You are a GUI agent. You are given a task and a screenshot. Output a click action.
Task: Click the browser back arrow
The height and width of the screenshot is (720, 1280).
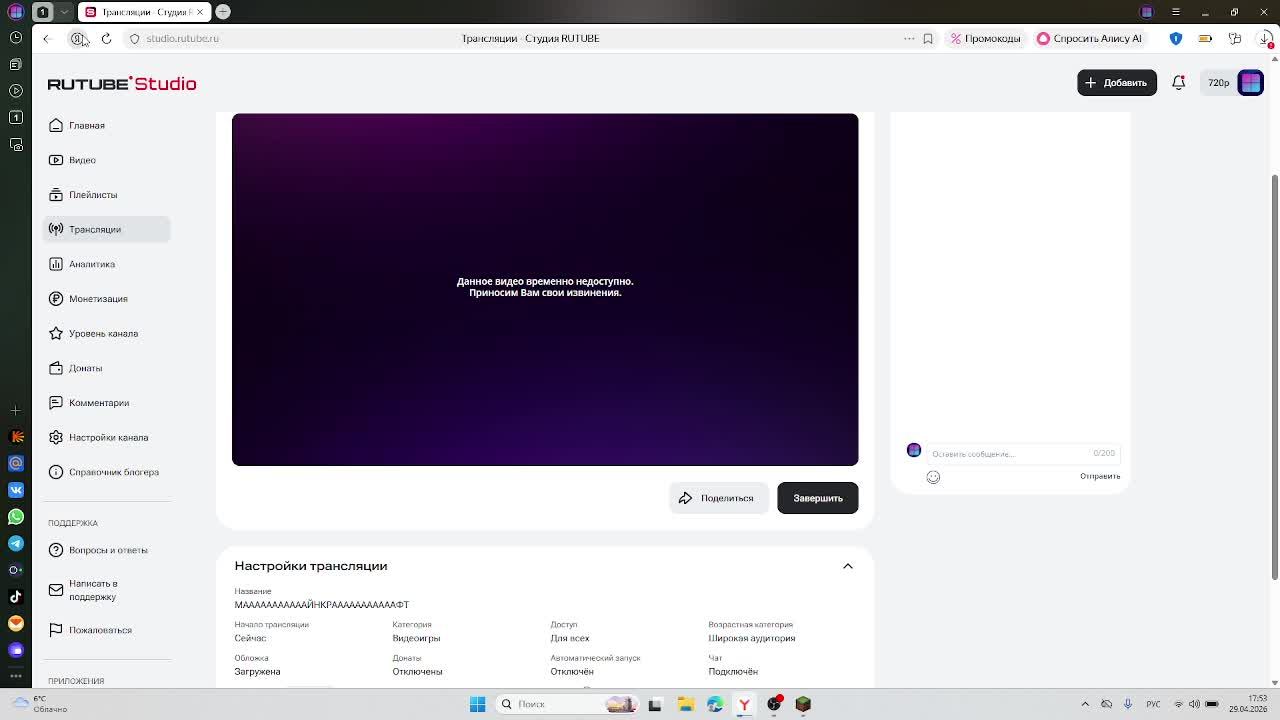pyautogui.click(x=46, y=38)
